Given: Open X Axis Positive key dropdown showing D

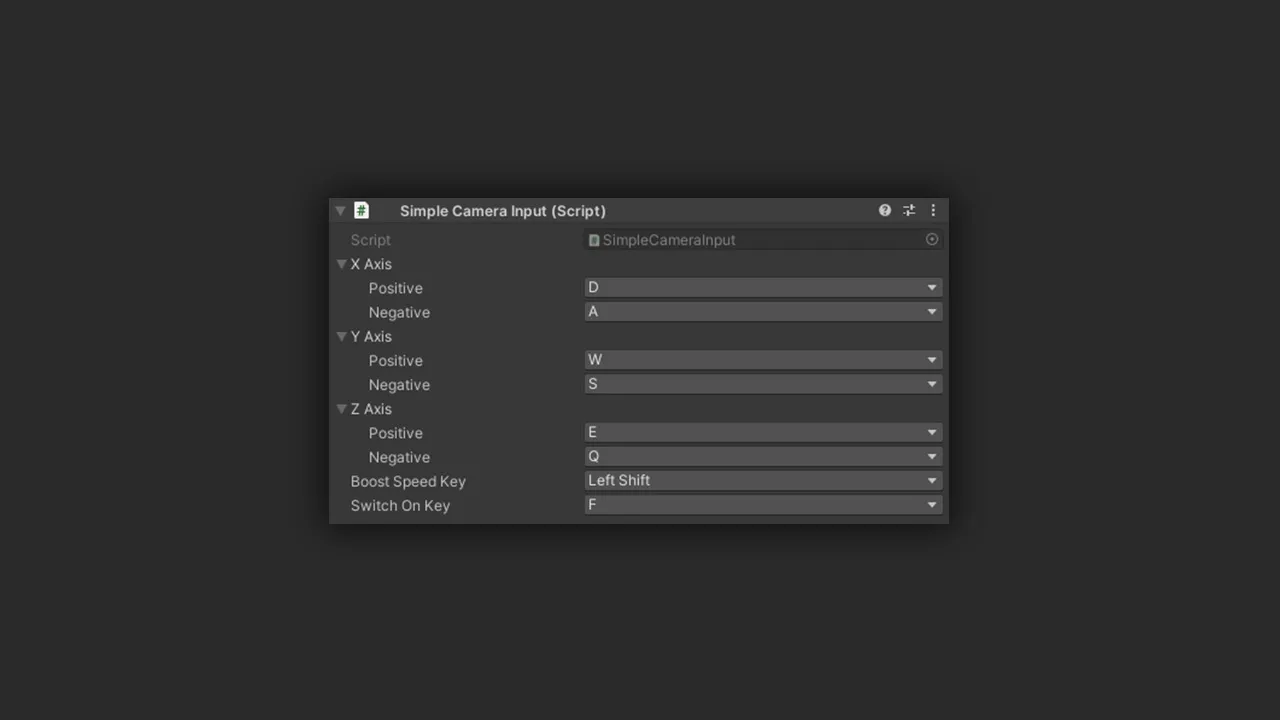Looking at the screenshot, I should (762, 288).
